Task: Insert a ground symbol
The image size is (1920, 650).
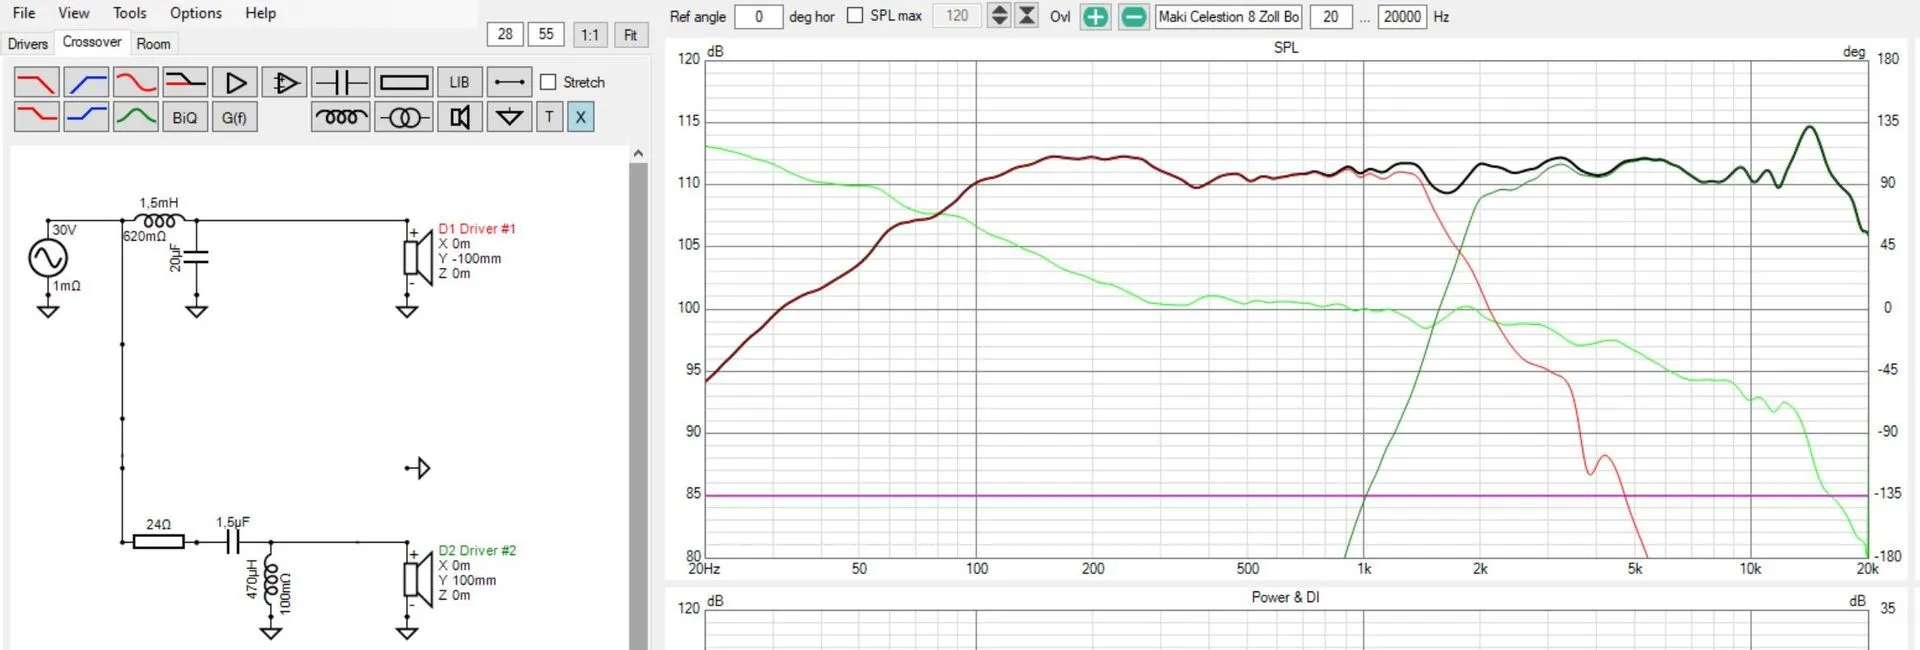Action: (509, 117)
